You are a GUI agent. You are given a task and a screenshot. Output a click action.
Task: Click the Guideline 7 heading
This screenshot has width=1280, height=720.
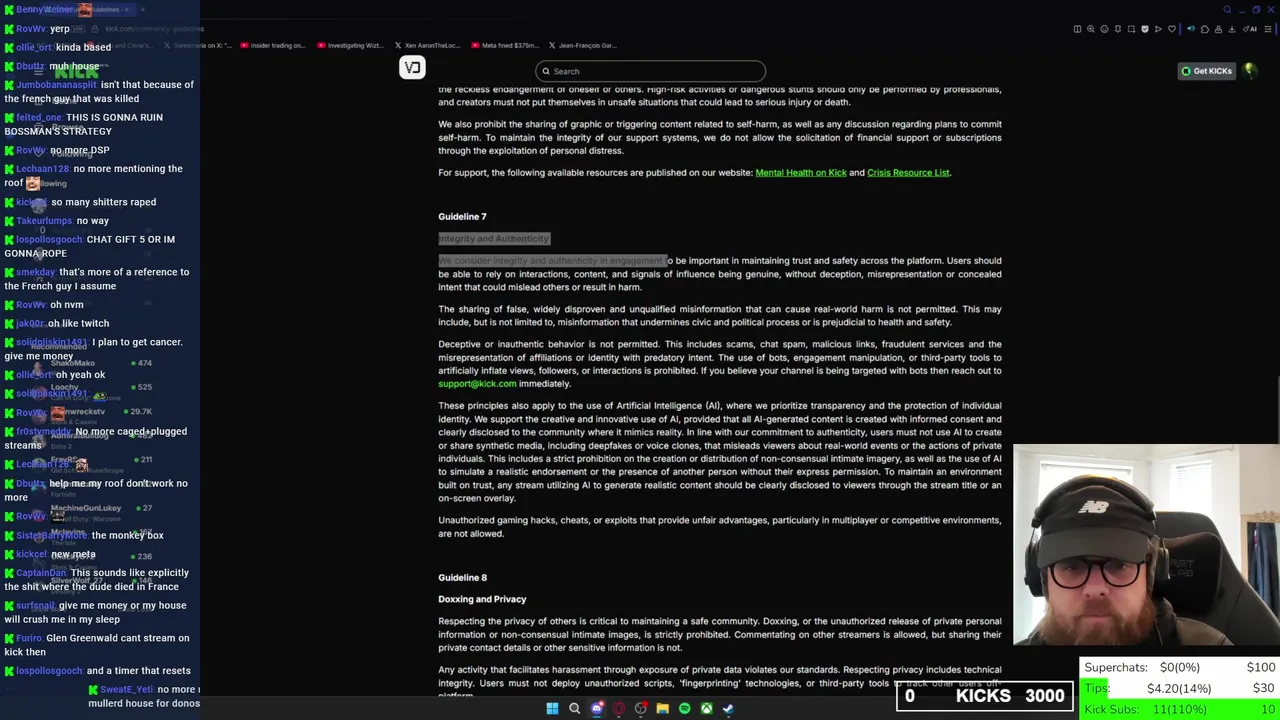pyautogui.click(x=462, y=217)
